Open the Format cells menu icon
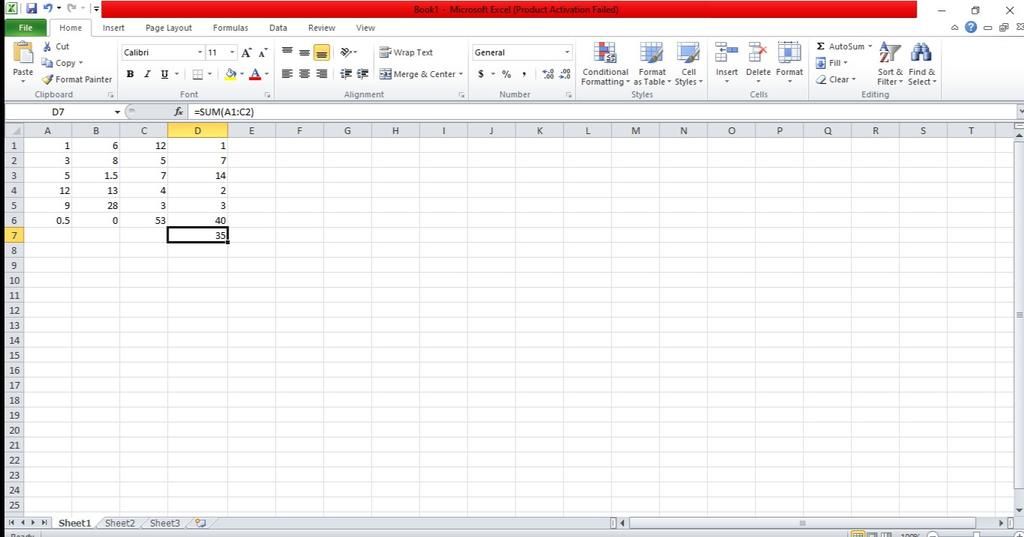 click(789, 53)
